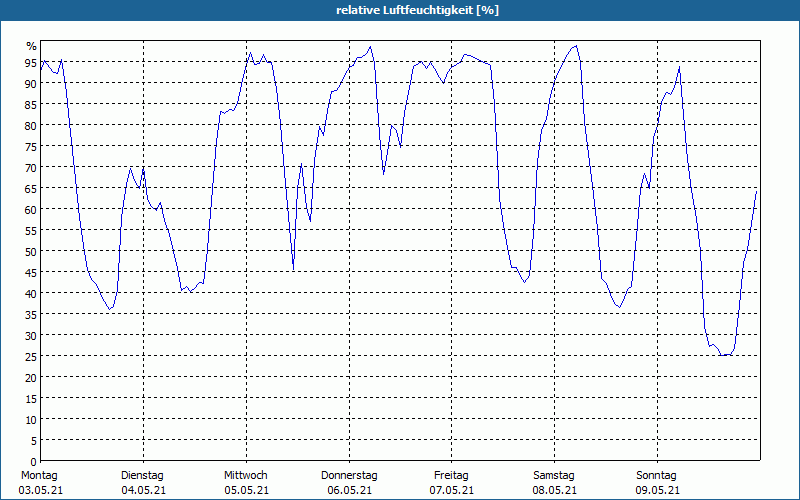Click the y-axis value '70'

click(31, 168)
